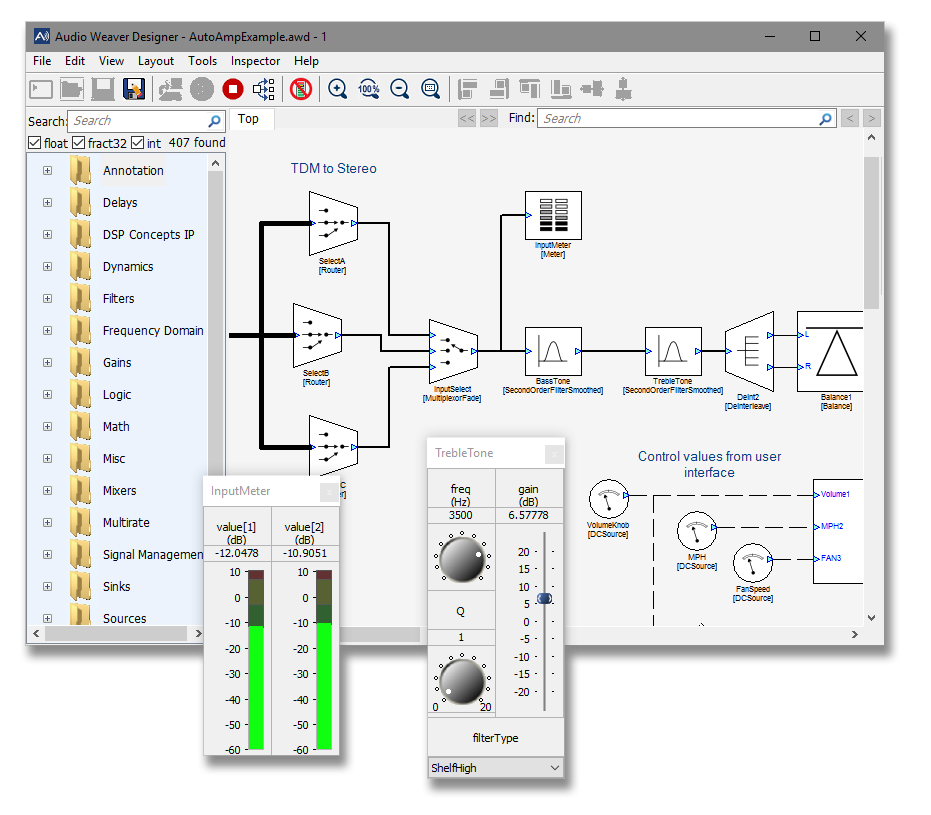Click the find previous < button
Screen dimensions: 931x815
[850, 118]
